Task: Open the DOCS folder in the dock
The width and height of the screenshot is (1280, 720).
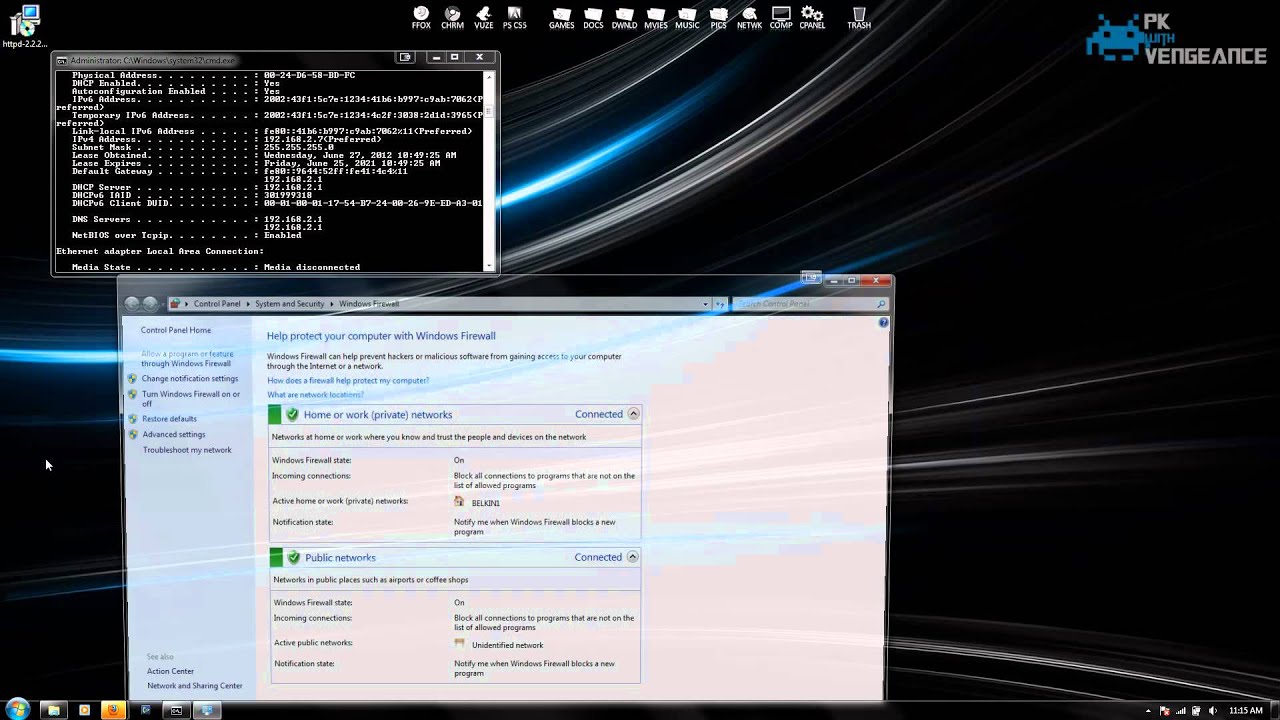Action: coord(593,18)
